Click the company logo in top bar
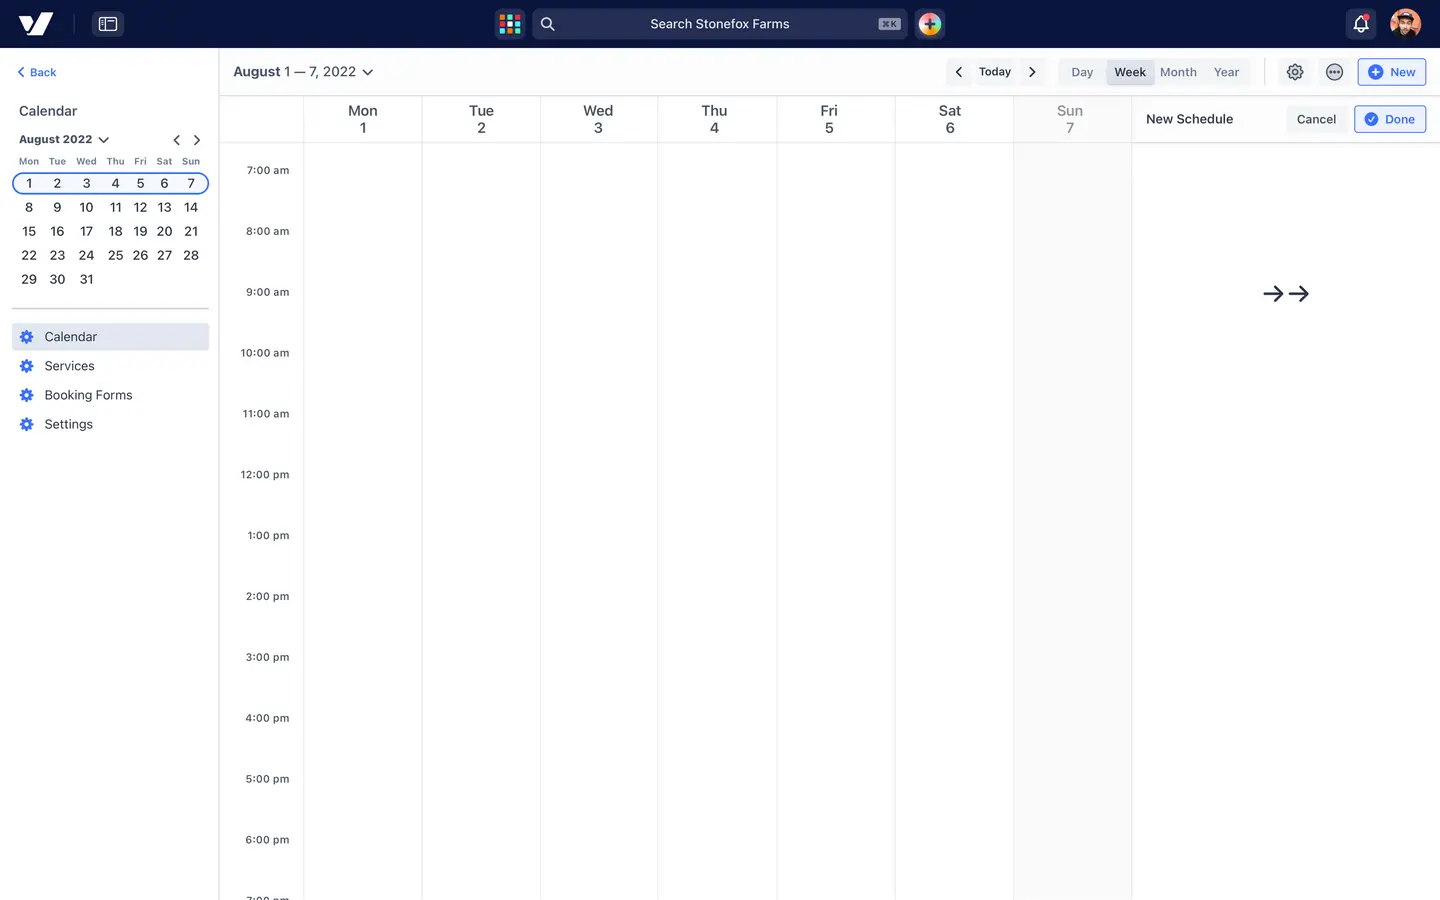Image resolution: width=1440 pixels, height=900 pixels. click(x=36, y=24)
